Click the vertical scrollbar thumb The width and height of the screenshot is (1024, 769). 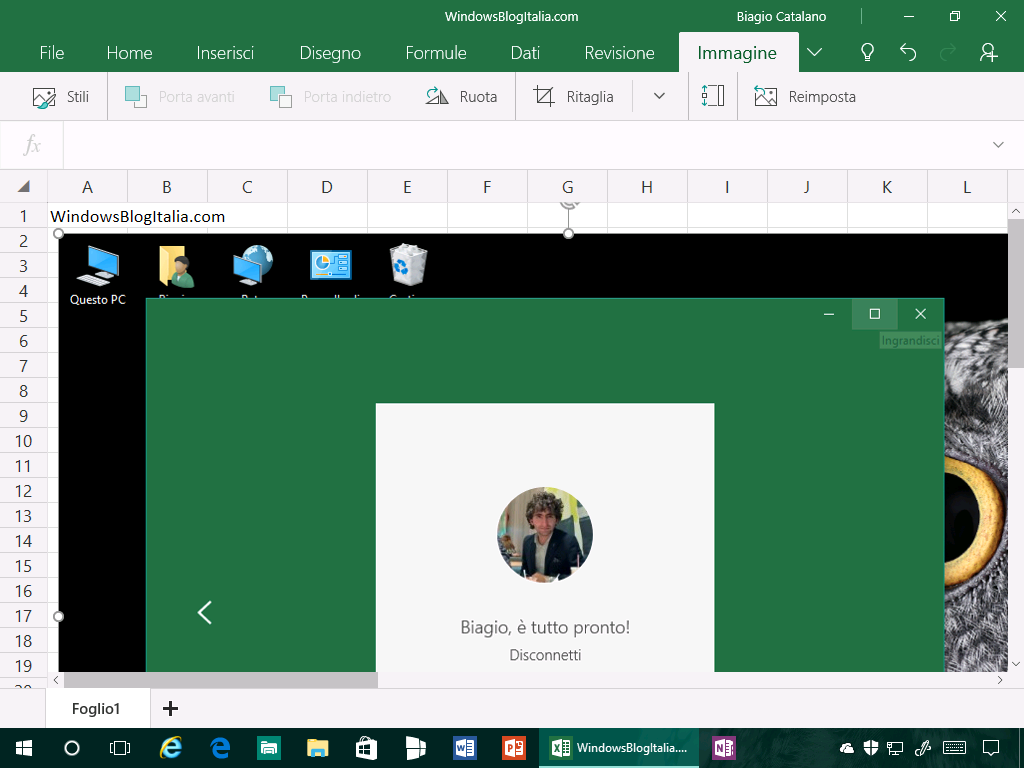click(1016, 294)
